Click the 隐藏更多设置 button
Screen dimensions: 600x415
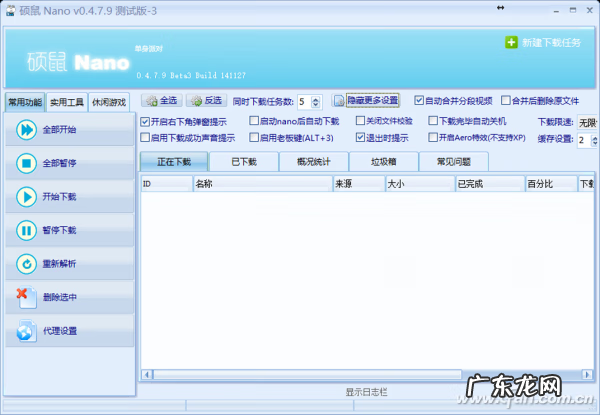[366, 101]
